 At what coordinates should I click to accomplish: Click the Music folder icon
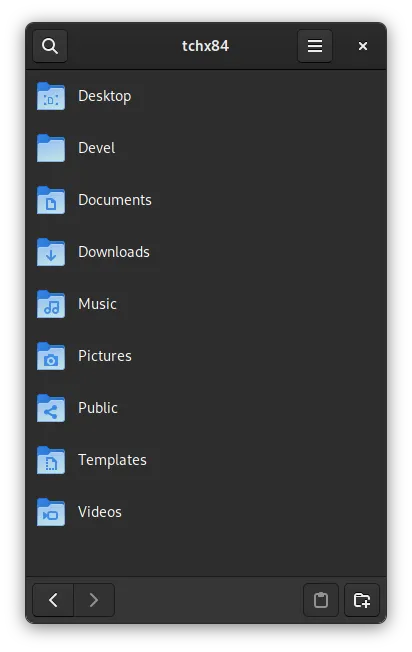(x=51, y=304)
